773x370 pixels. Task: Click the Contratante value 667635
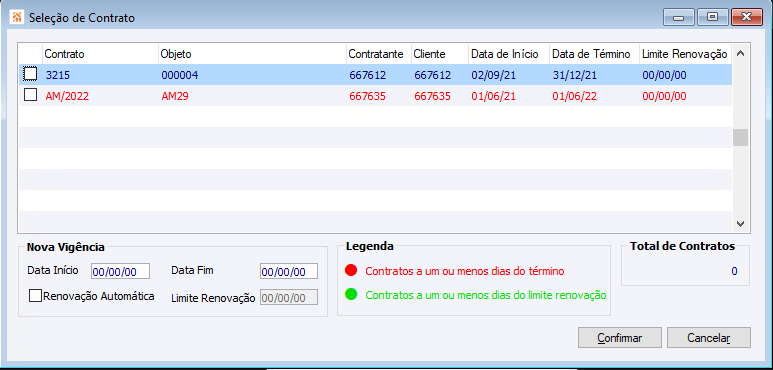tap(367, 96)
